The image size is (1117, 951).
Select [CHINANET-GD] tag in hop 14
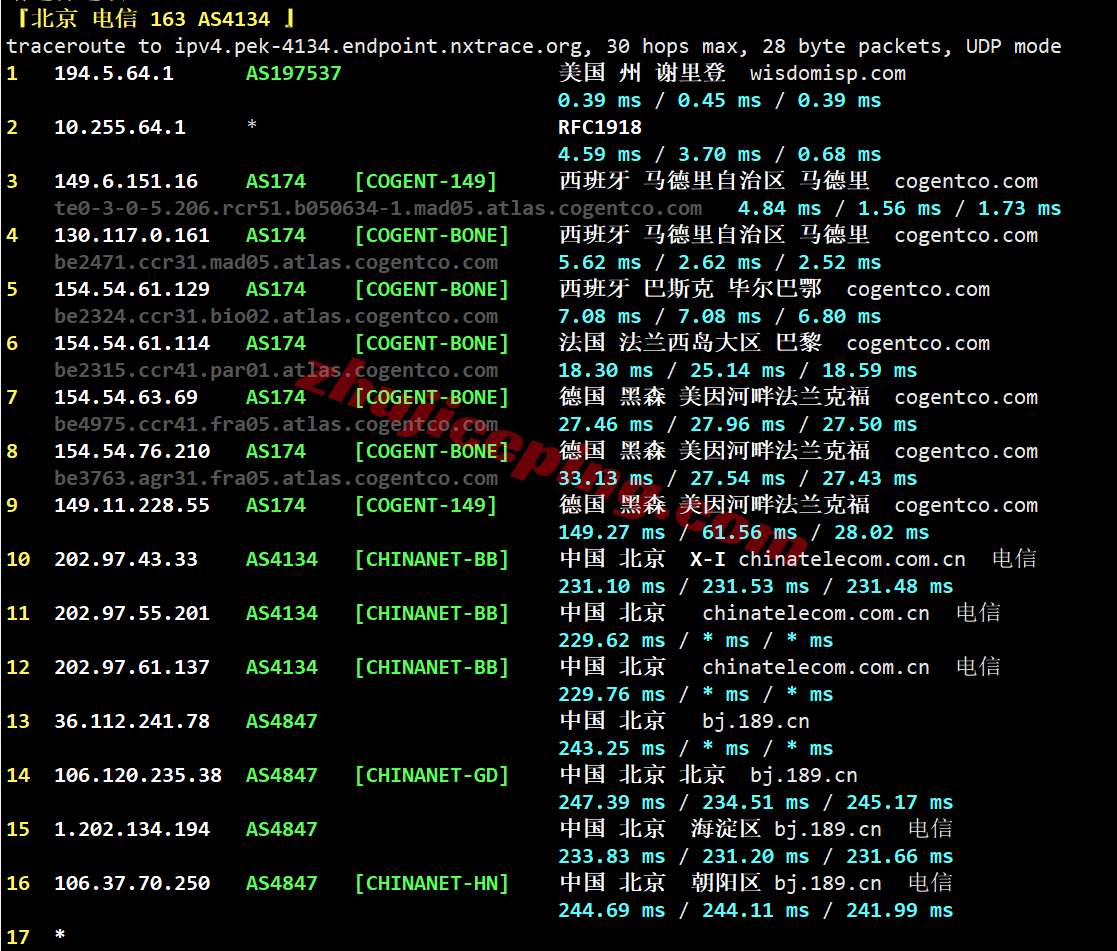pos(432,776)
